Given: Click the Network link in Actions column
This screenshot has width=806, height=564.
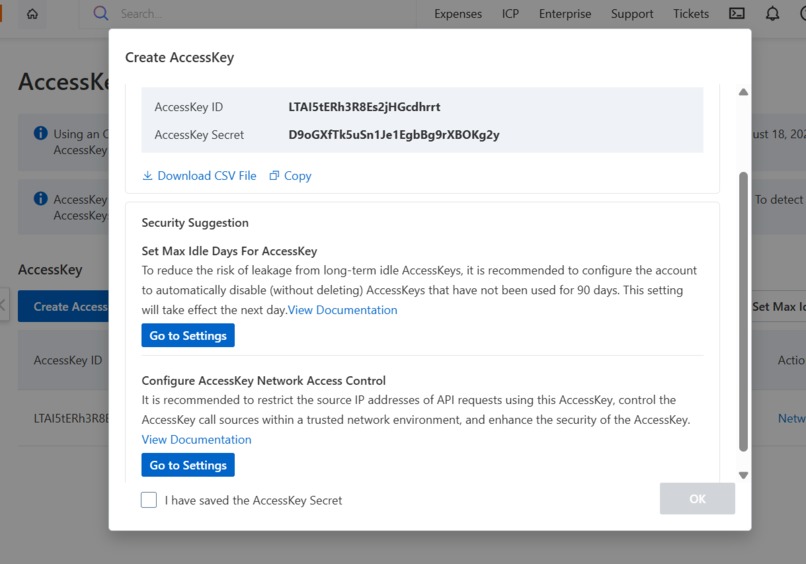Looking at the screenshot, I should coord(792,419).
